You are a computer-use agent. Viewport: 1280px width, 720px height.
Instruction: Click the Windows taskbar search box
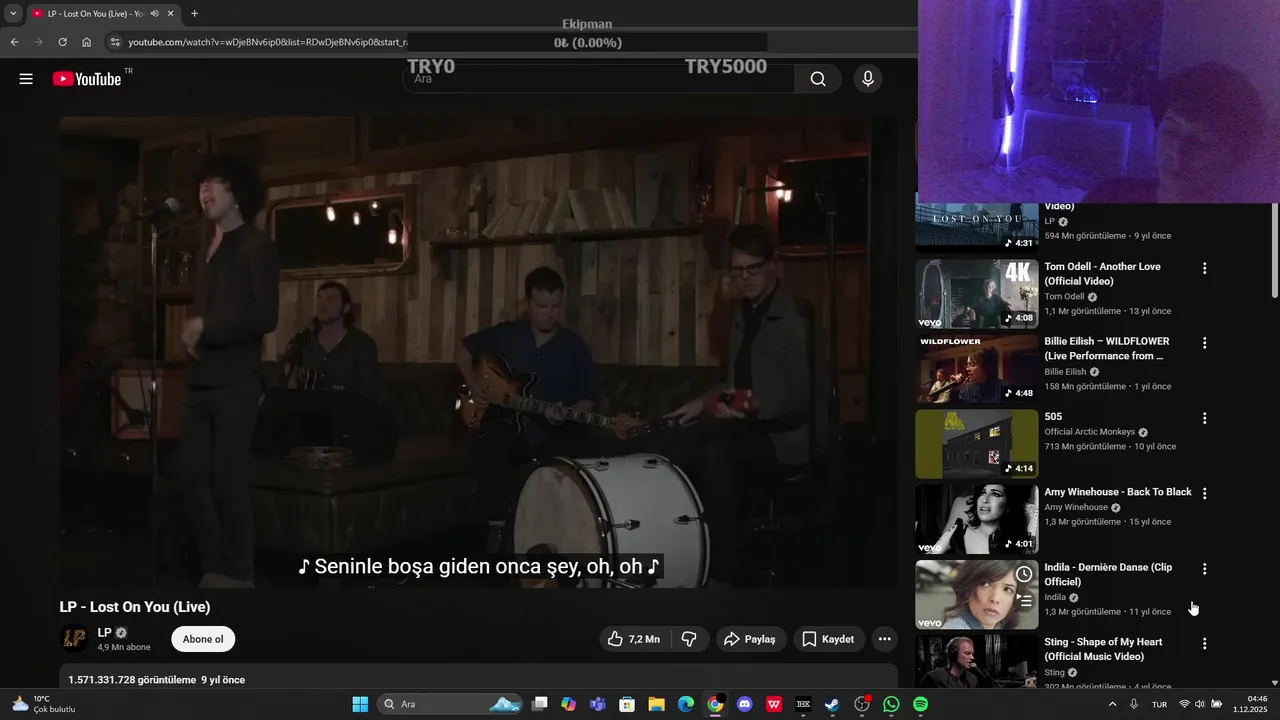coord(450,704)
